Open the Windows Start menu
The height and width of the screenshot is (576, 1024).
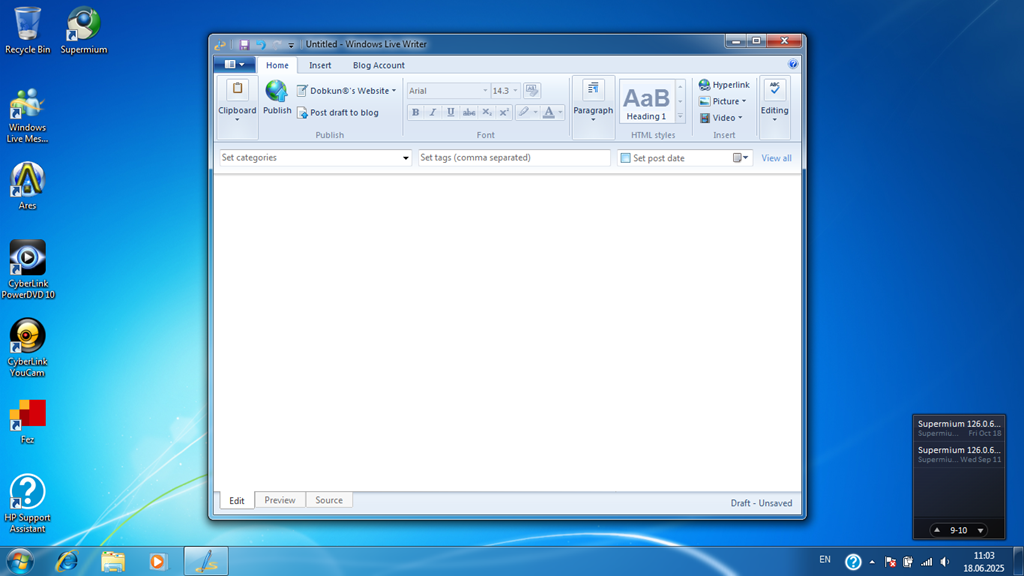click(20, 561)
